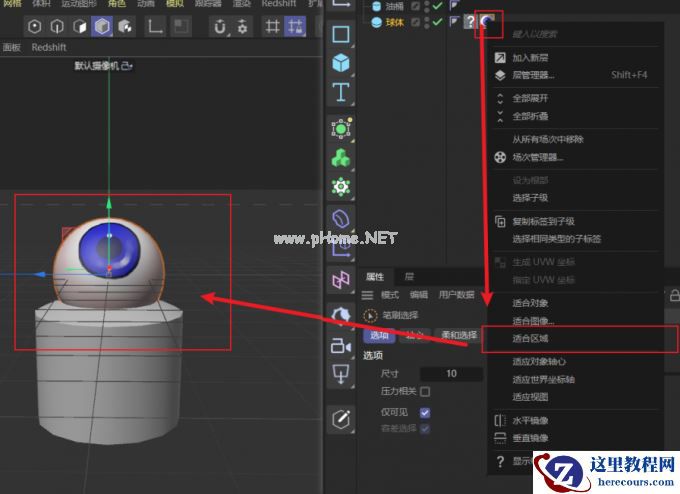
Task: Click the make editable pen hexagon icon
Action: coord(341,419)
